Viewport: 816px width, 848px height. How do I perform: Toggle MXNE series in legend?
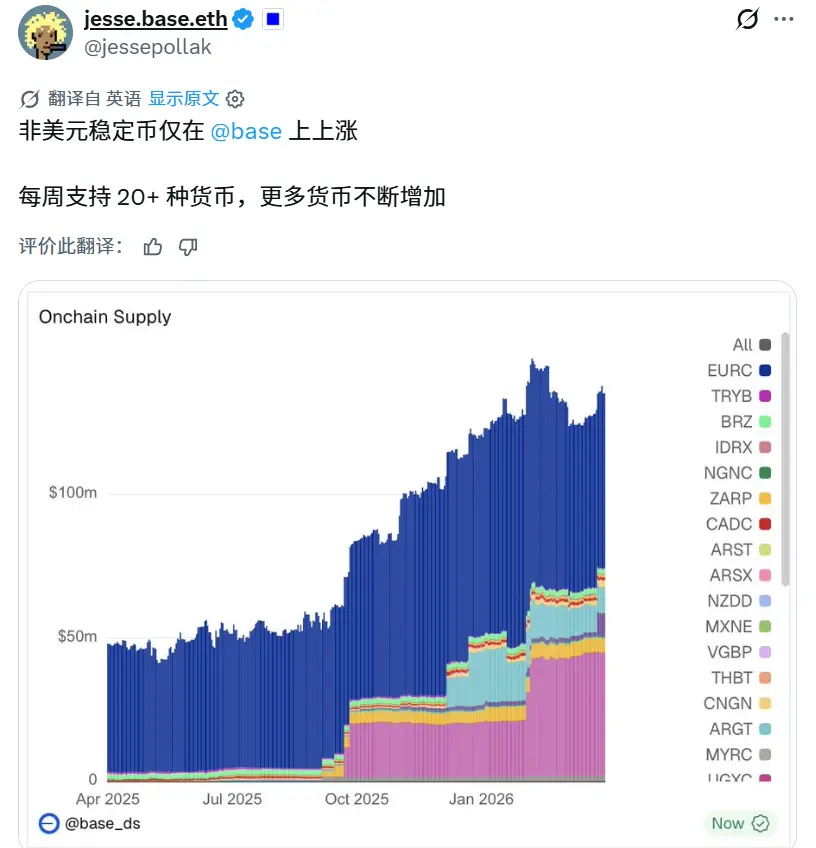(x=738, y=626)
